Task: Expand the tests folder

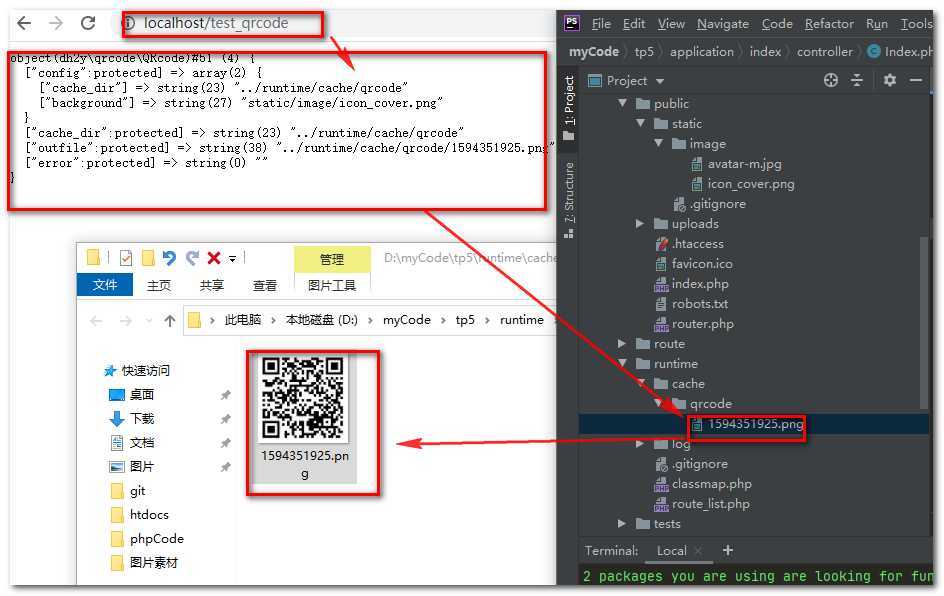Action: (622, 524)
